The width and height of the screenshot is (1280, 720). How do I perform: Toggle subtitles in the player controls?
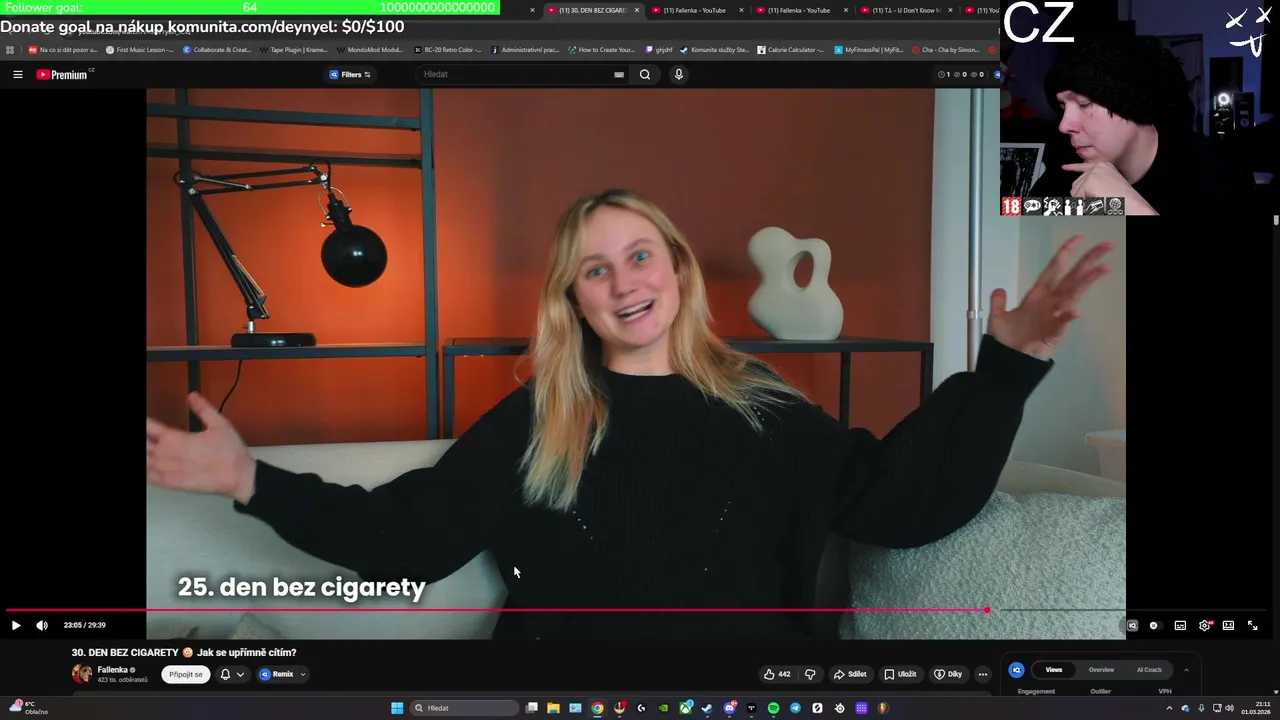pos(1180,625)
